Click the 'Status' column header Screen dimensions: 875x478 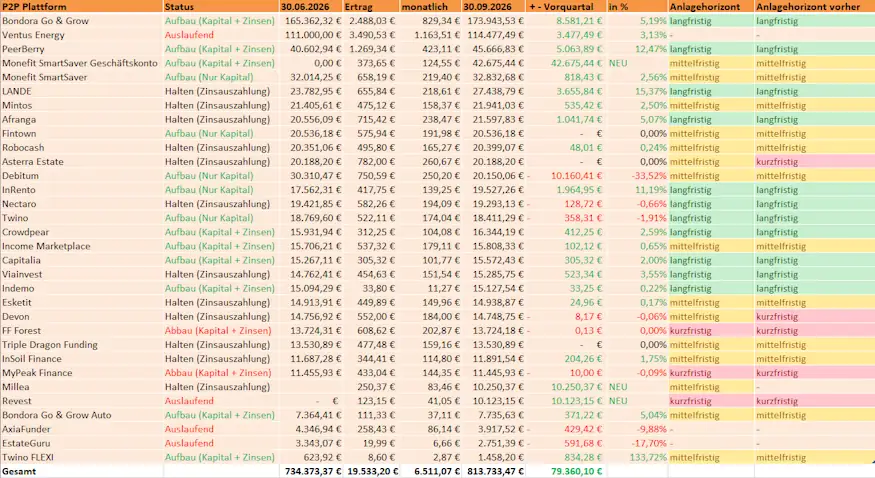coord(221,7)
